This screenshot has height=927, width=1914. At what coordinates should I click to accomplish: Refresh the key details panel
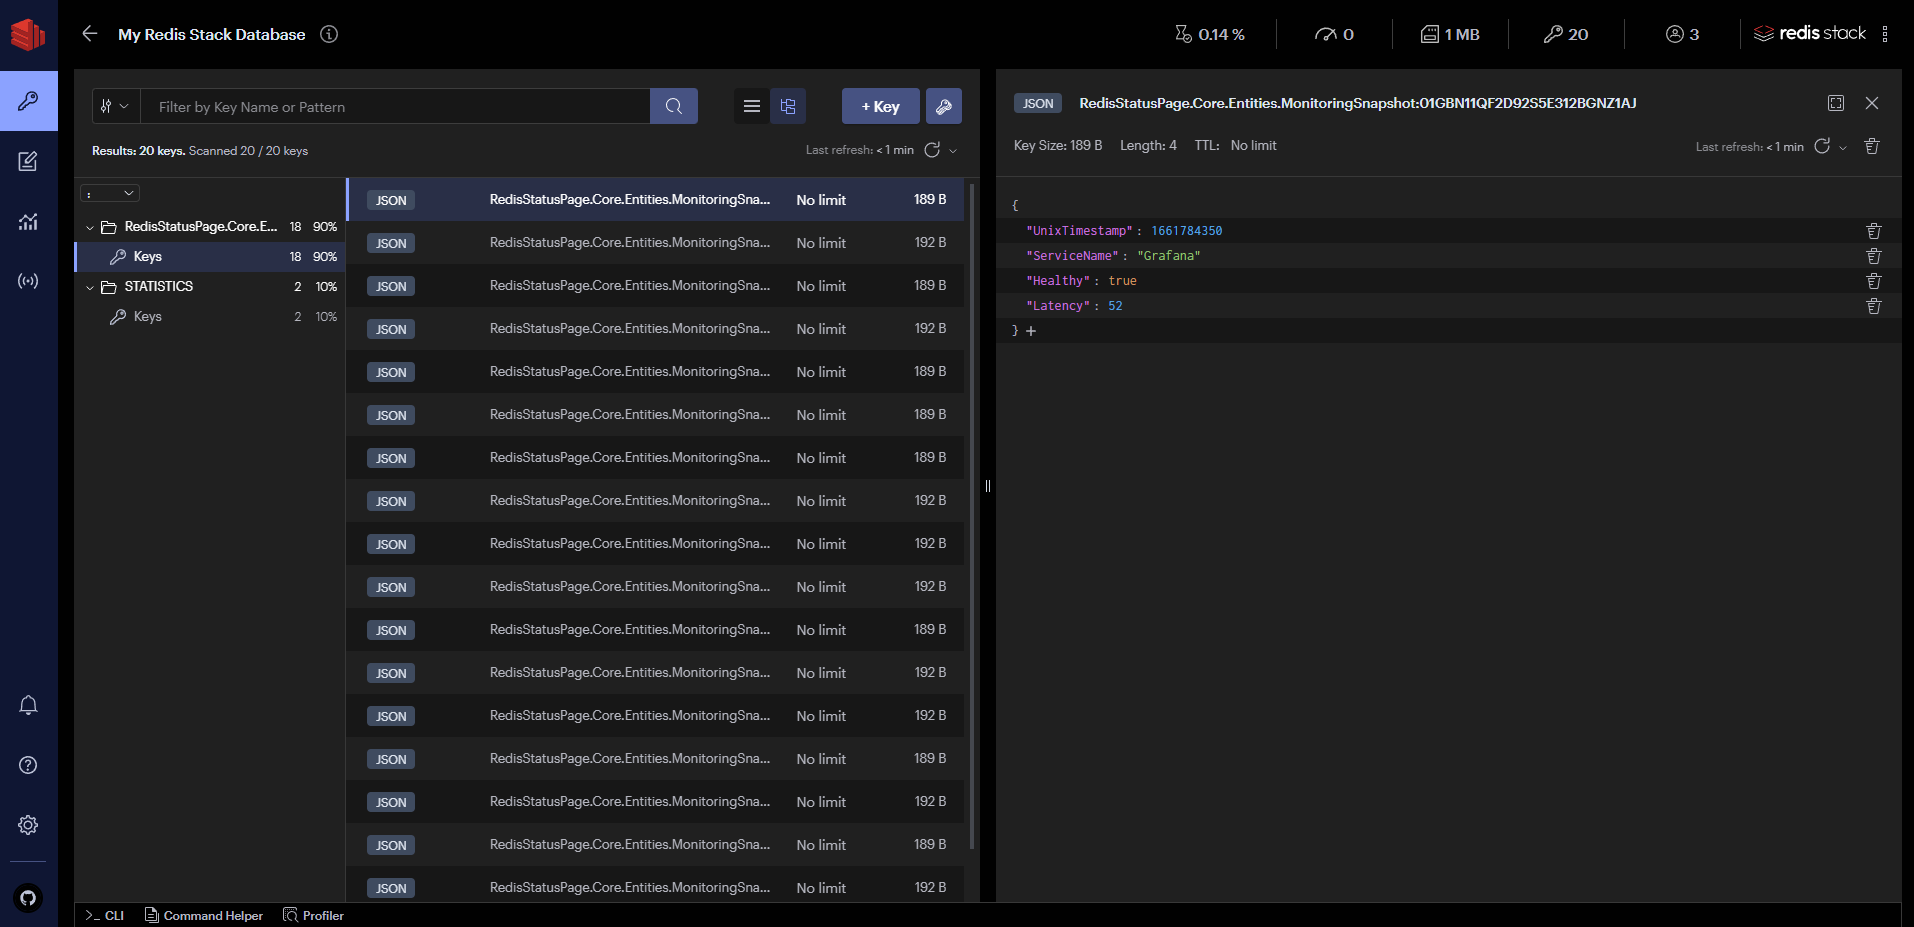coord(1822,146)
